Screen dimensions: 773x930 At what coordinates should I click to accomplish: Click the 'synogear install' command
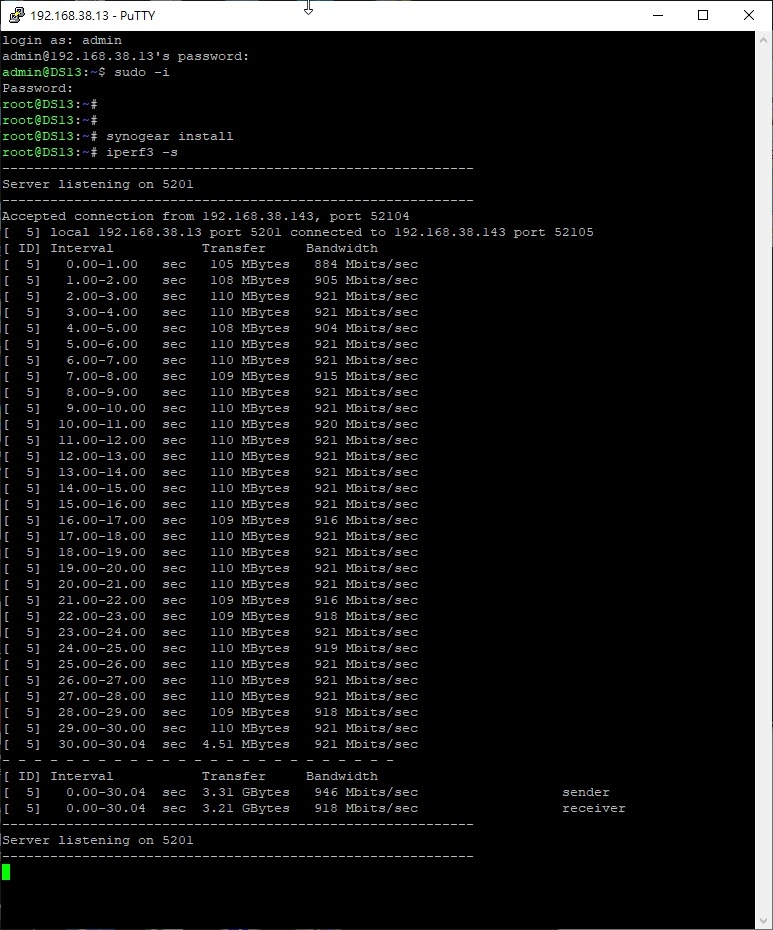click(x=170, y=136)
